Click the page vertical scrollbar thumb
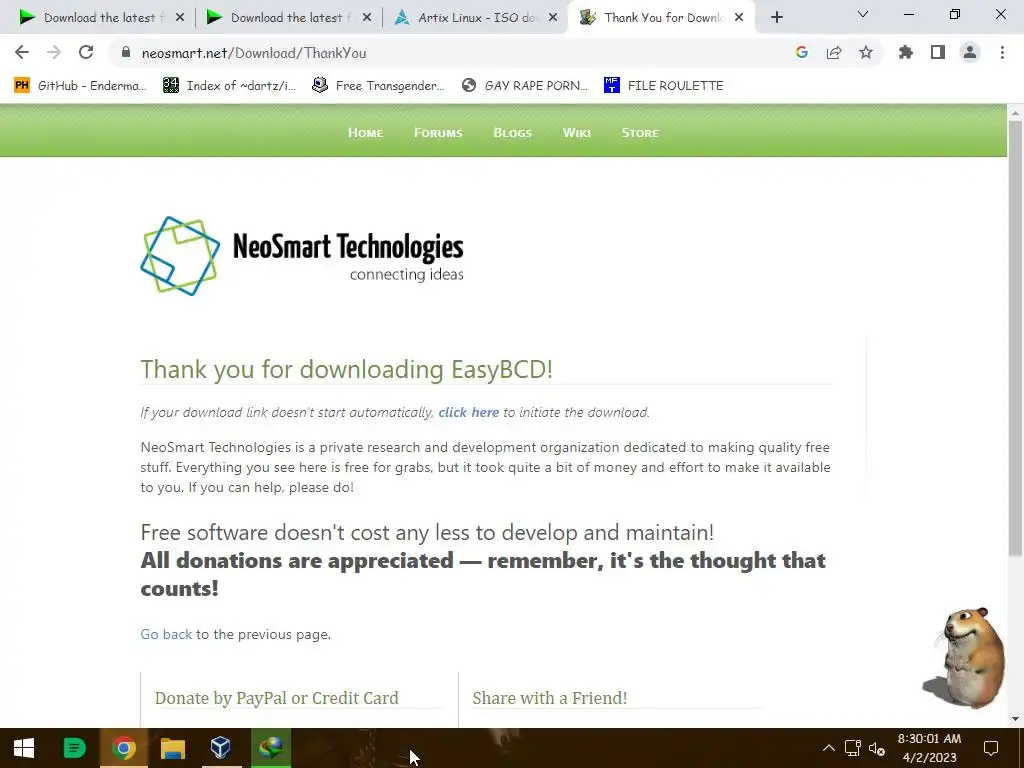The width and height of the screenshot is (1024, 768). tap(1016, 338)
